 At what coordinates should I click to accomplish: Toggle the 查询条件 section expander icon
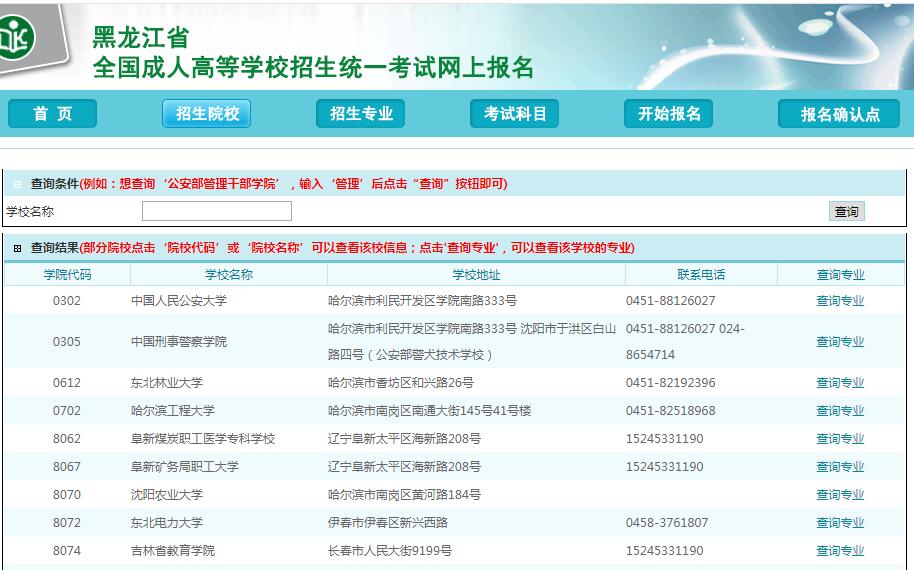[x=17, y=184]
